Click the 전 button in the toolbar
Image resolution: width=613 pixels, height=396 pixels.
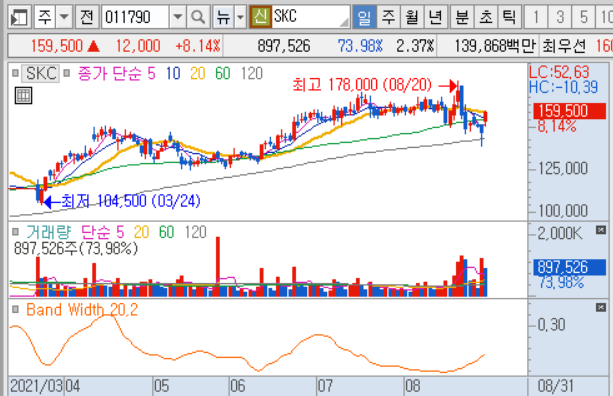(x=87, y=17)
